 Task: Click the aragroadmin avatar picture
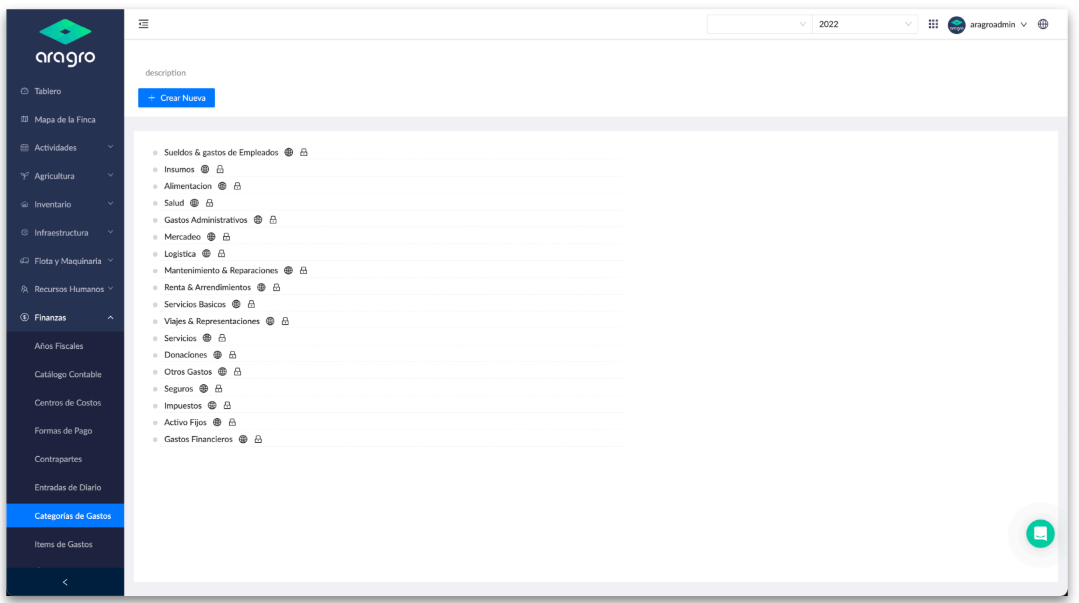957,25
